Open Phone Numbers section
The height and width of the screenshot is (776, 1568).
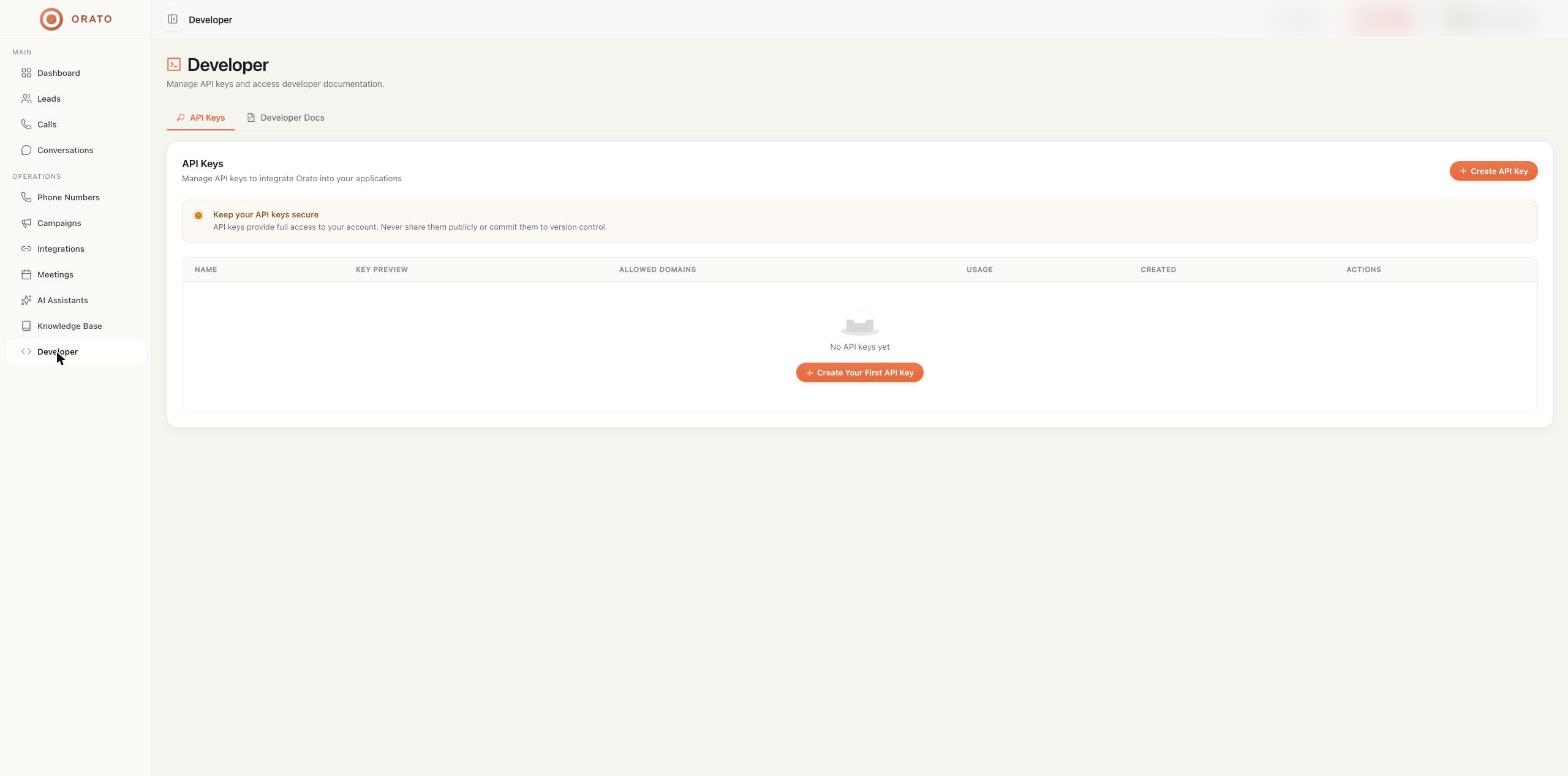tap(76, 197)
